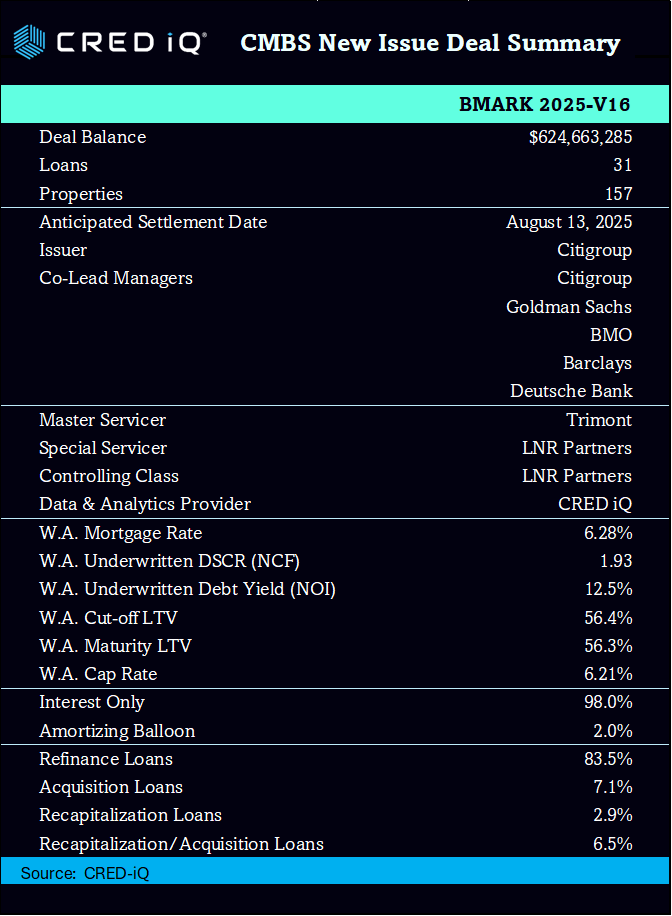This screenshot has height=916, width=672.
Task: Select Goldman Sachs co-lead manager entry
Action: (569, 307)
